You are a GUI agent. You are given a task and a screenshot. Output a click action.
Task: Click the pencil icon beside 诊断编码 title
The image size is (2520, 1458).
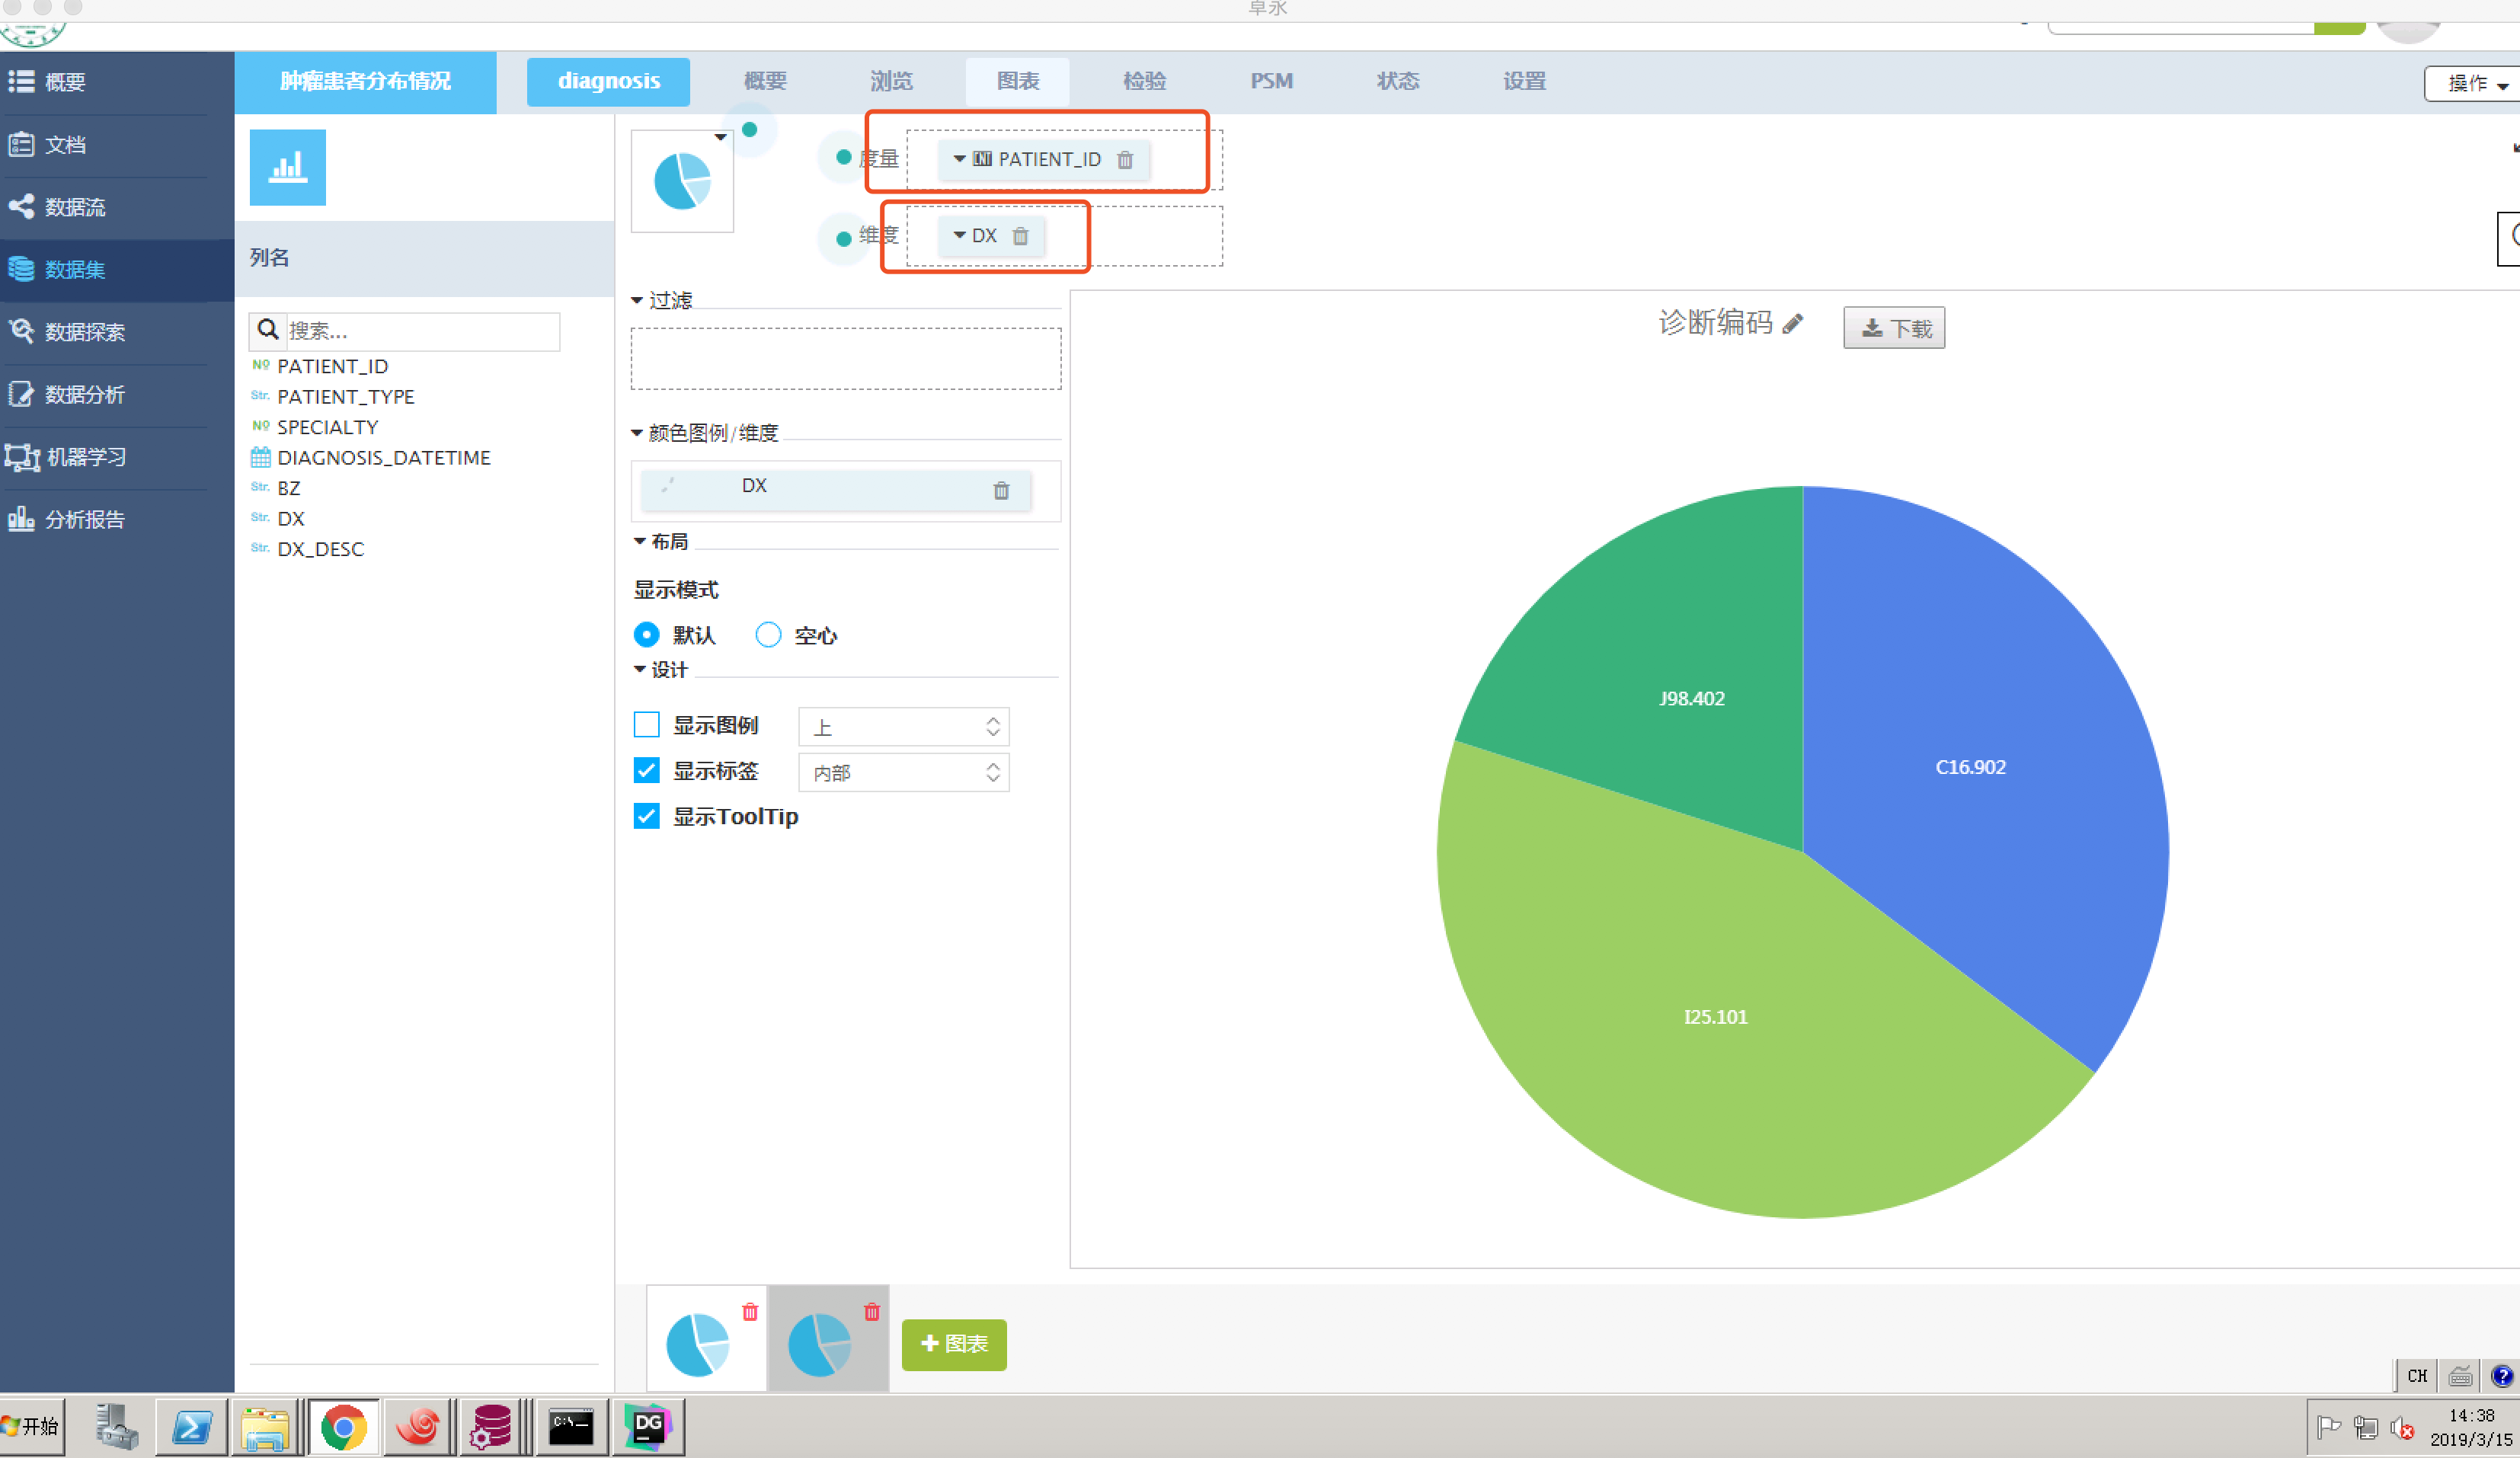coord(1793,323)
